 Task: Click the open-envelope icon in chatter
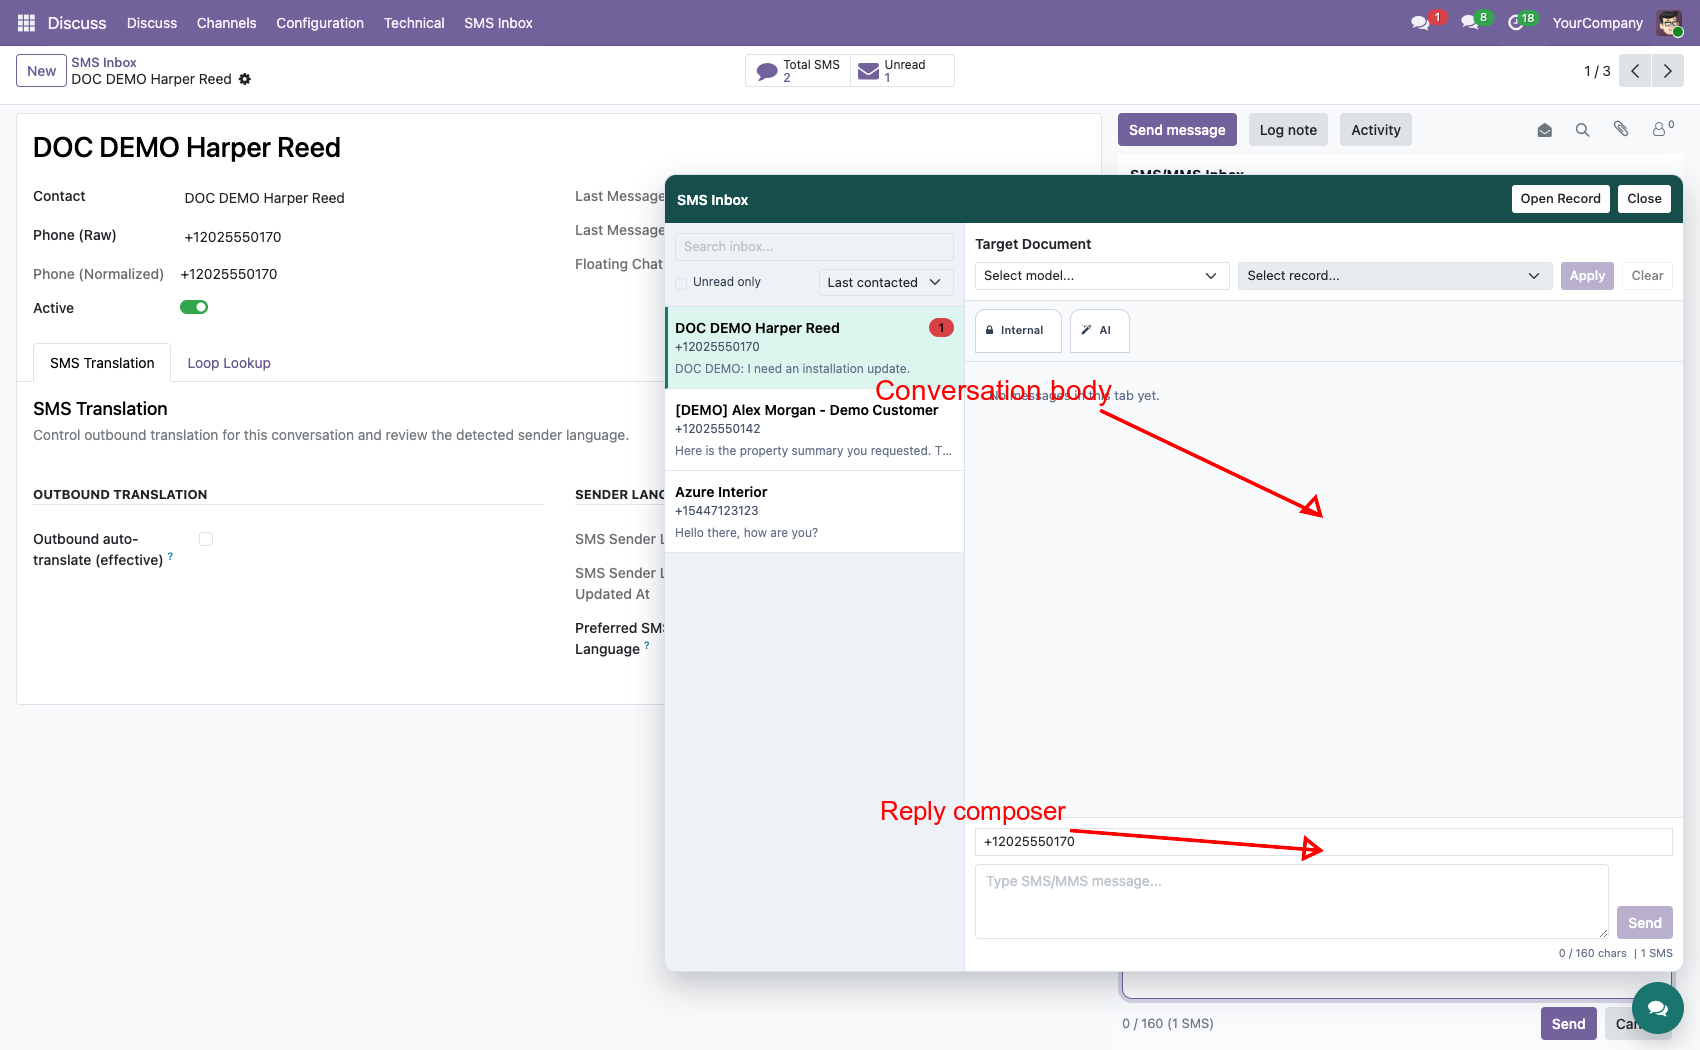coord(1544,130)
